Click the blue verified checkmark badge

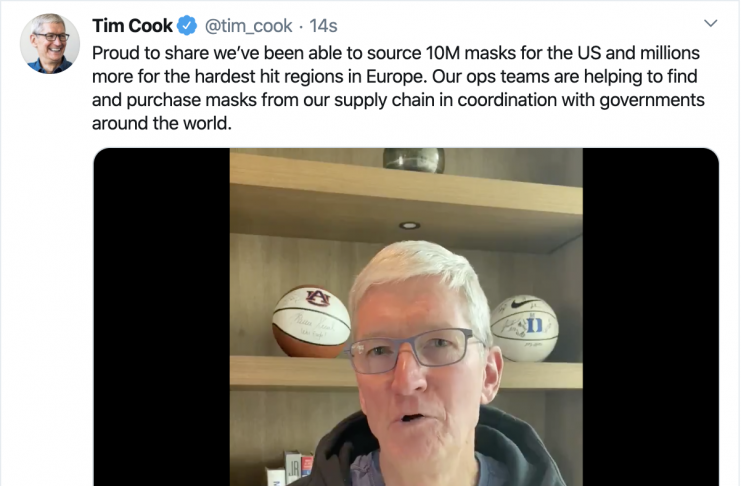(x=187, y=26)
